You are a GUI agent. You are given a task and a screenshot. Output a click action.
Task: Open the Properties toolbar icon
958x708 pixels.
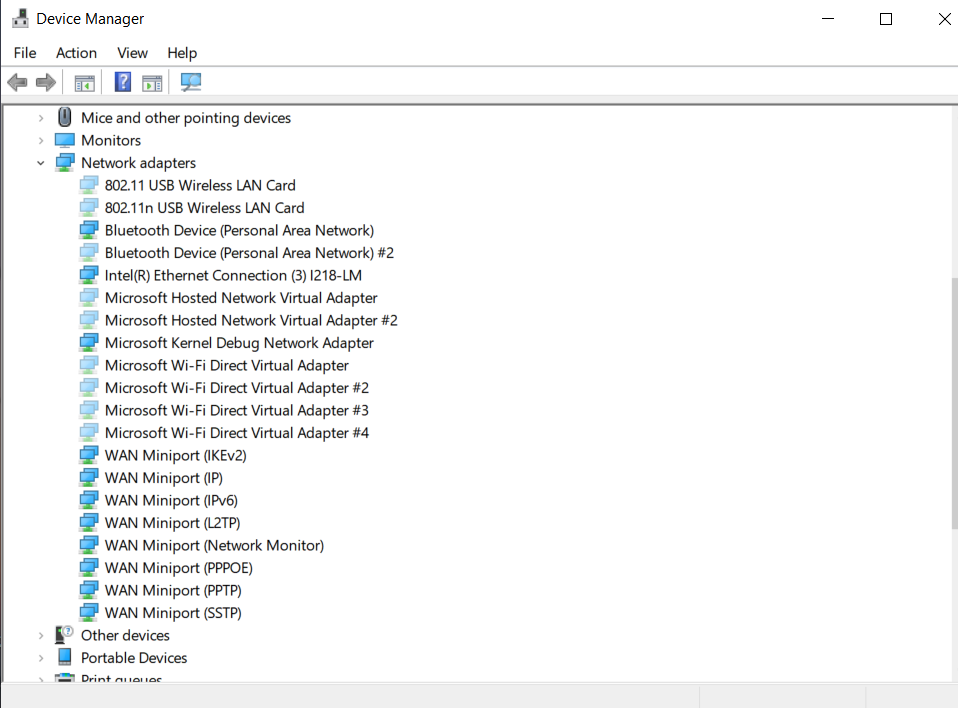point(152,81)
